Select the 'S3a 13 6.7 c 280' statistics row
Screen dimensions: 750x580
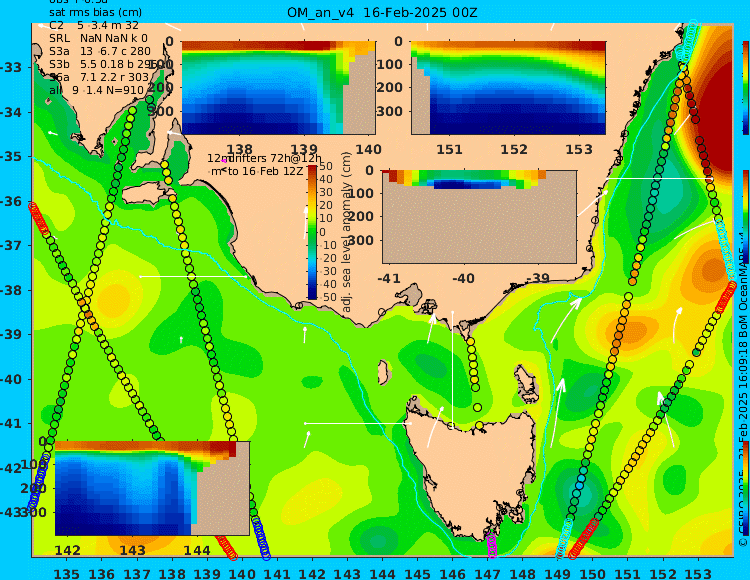(100, 51)
